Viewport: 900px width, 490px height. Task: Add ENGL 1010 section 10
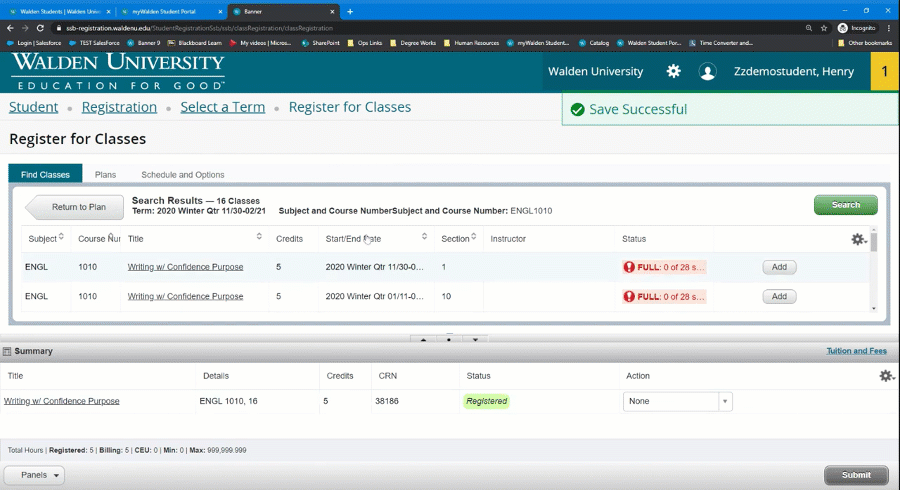coord(779,296)
